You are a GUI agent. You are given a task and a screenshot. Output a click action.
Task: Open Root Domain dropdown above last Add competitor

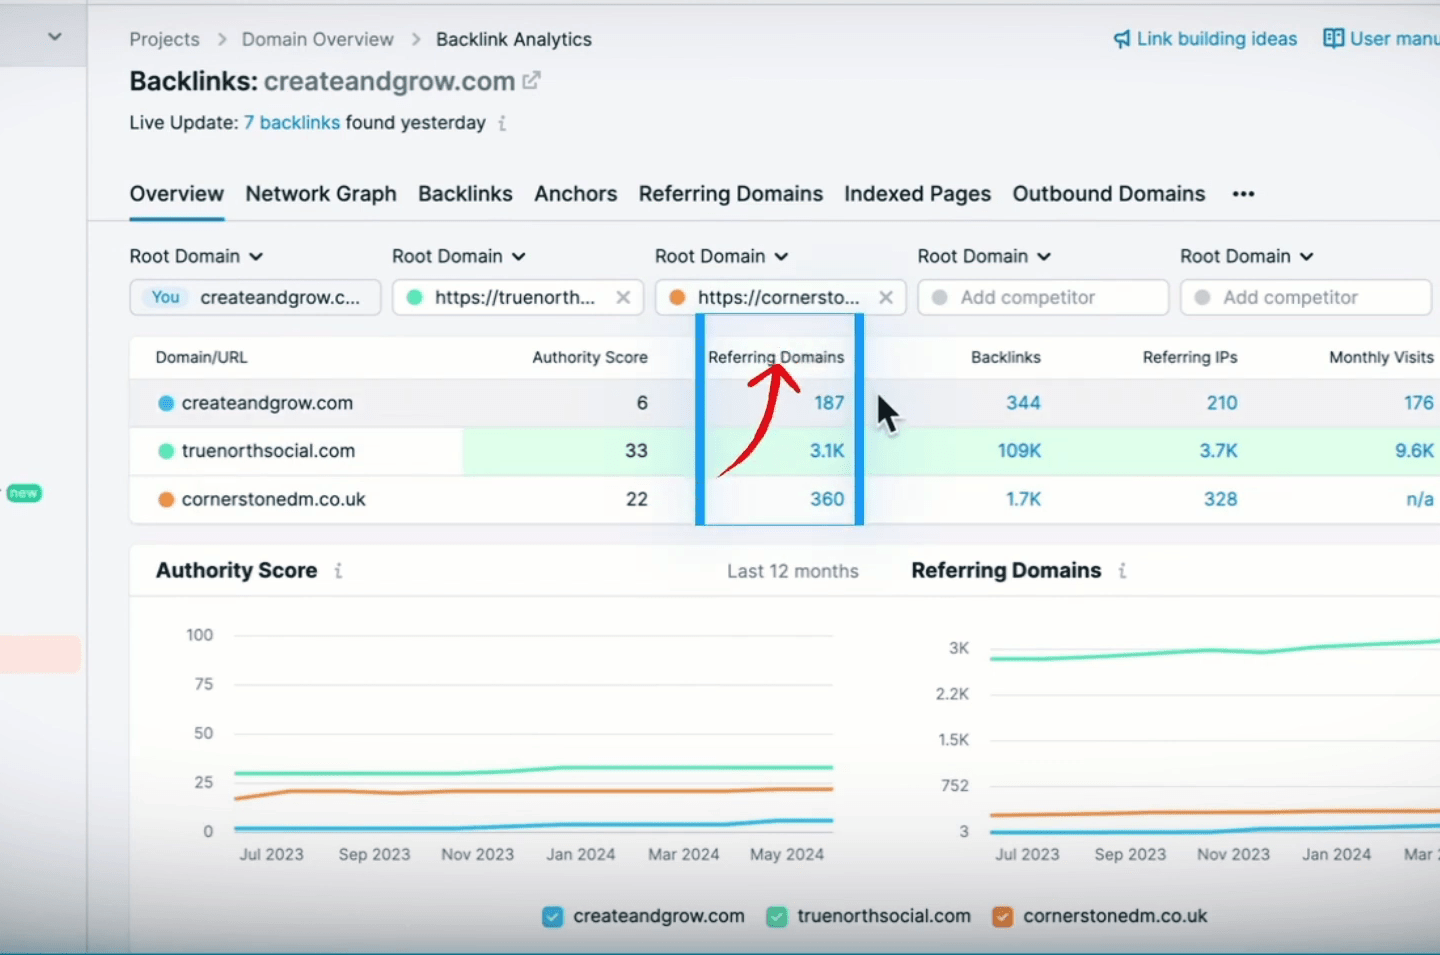[1247, 256]
